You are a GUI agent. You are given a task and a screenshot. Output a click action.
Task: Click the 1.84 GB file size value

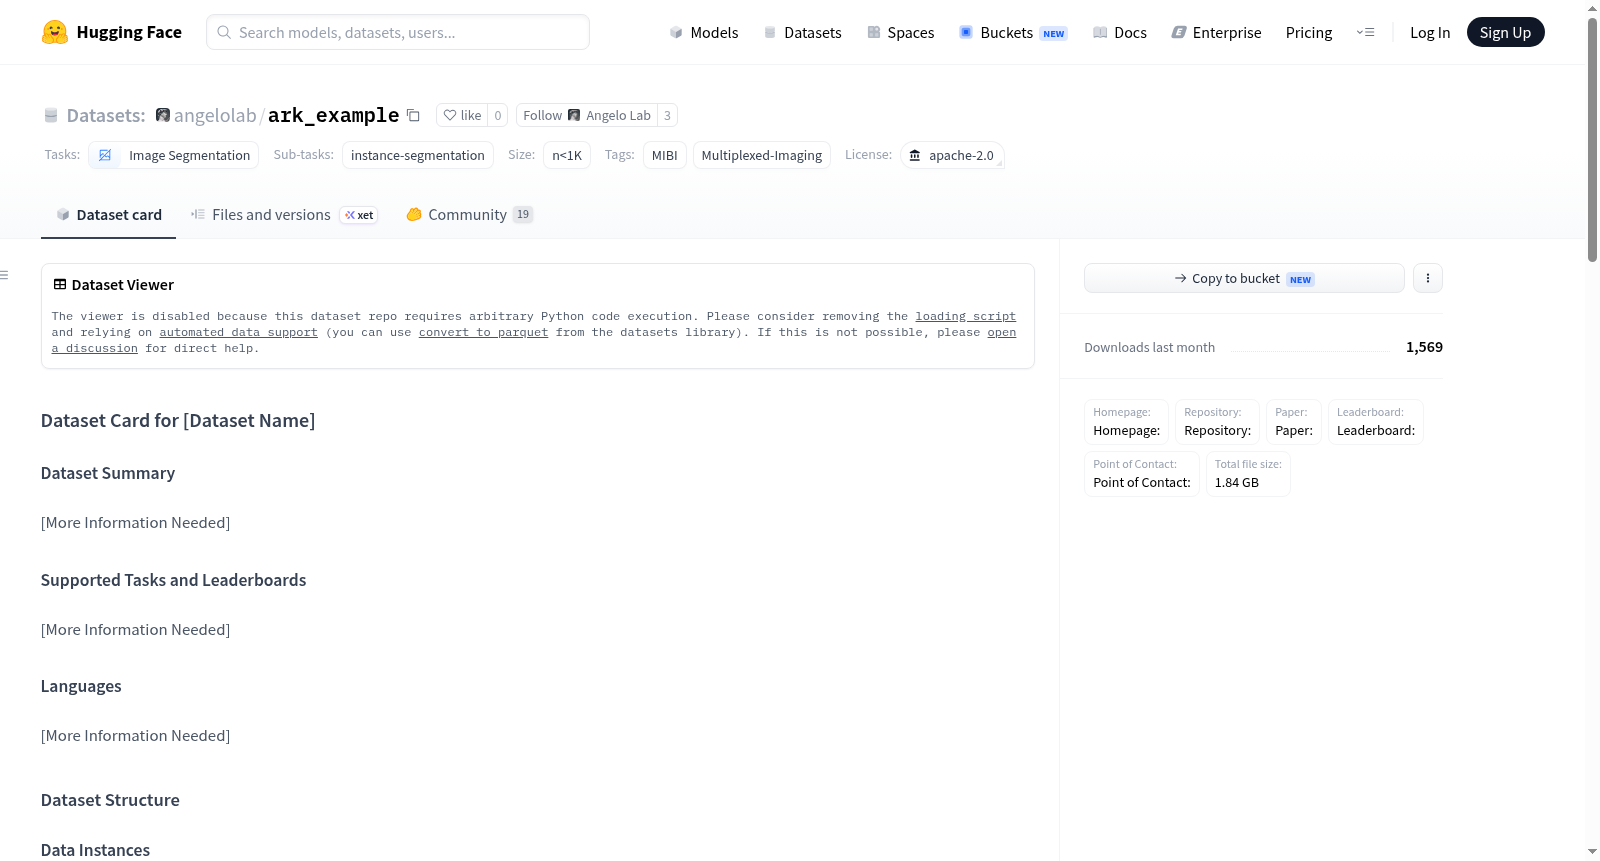1237,482
